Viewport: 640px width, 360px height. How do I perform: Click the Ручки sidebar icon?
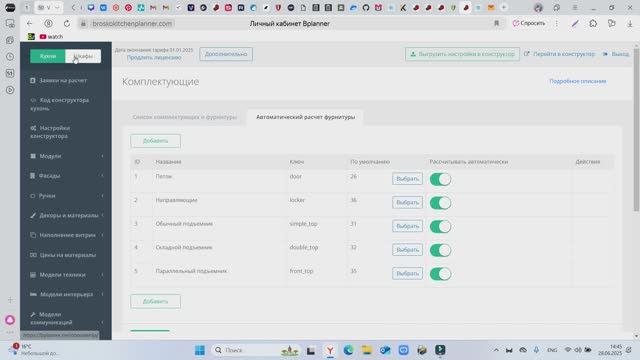coord(33,196)
